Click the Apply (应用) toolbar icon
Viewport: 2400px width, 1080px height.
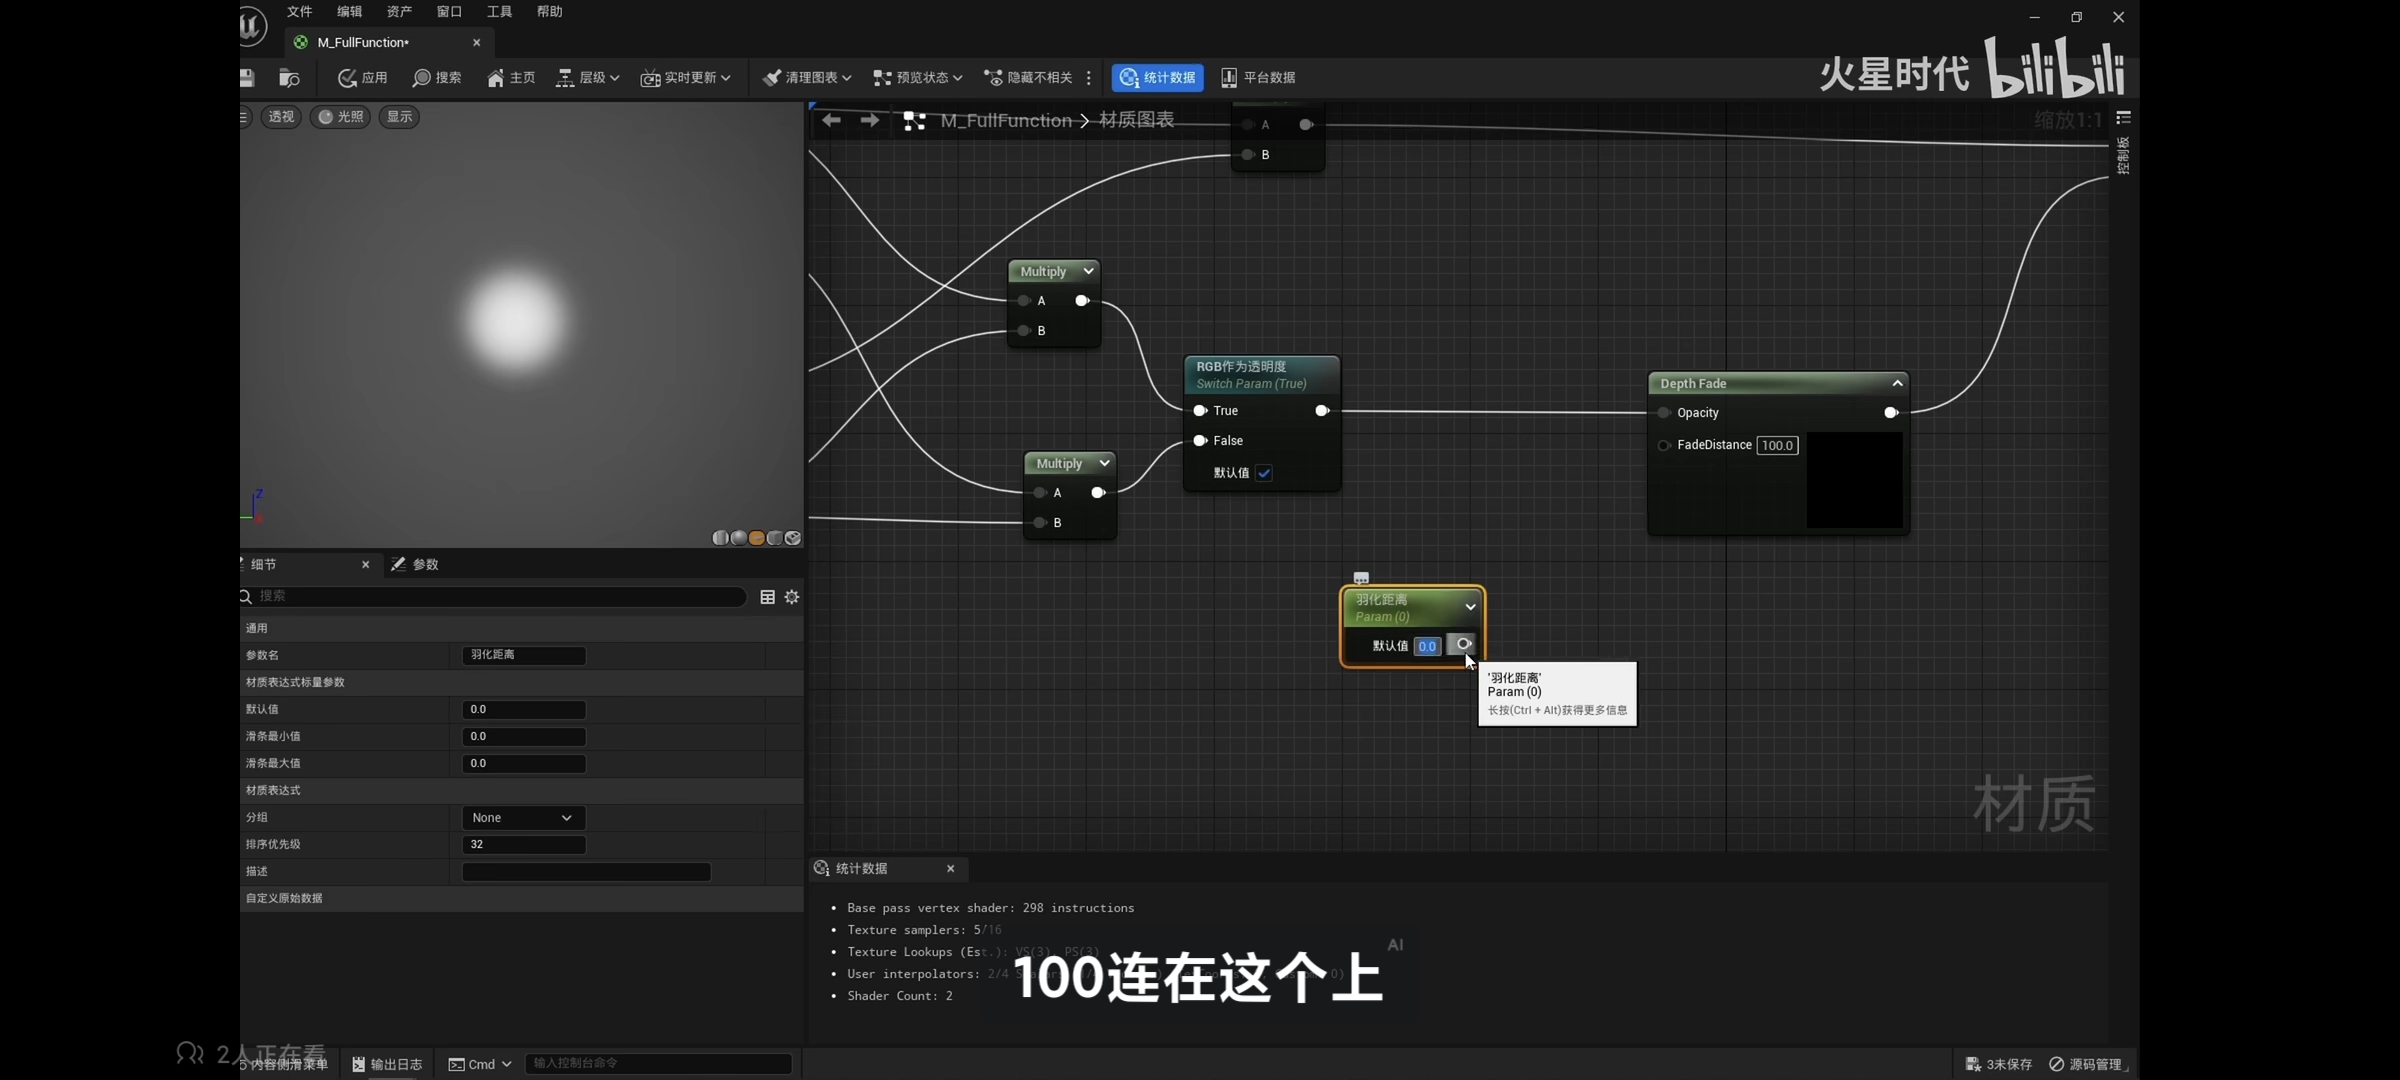(x=348, y=78)
